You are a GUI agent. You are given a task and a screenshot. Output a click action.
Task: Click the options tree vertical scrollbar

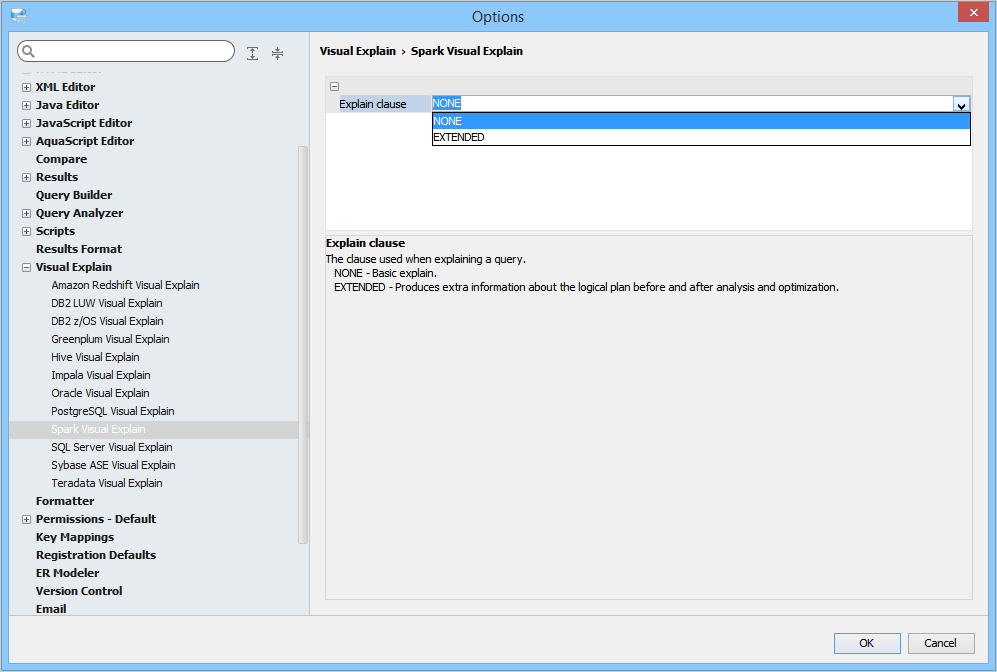click(x=303, y=345)
